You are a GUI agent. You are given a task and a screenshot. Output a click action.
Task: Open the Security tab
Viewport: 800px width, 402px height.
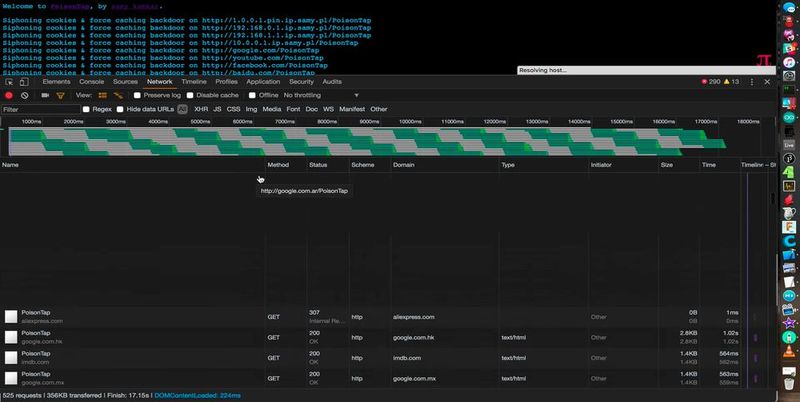click(x=301, y=82)
